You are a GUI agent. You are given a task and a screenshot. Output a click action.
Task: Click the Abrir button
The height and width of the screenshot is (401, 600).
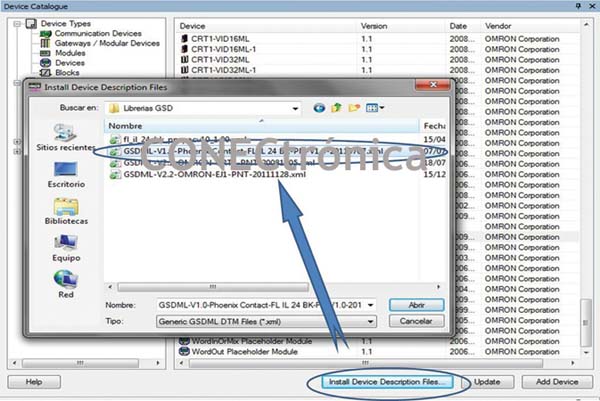pyautogui.click(x=416, y=304)
